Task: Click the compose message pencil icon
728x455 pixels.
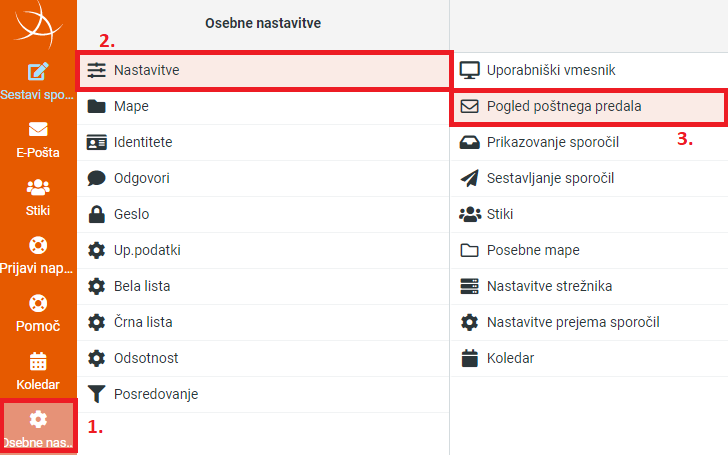Action: click(38, 72)
